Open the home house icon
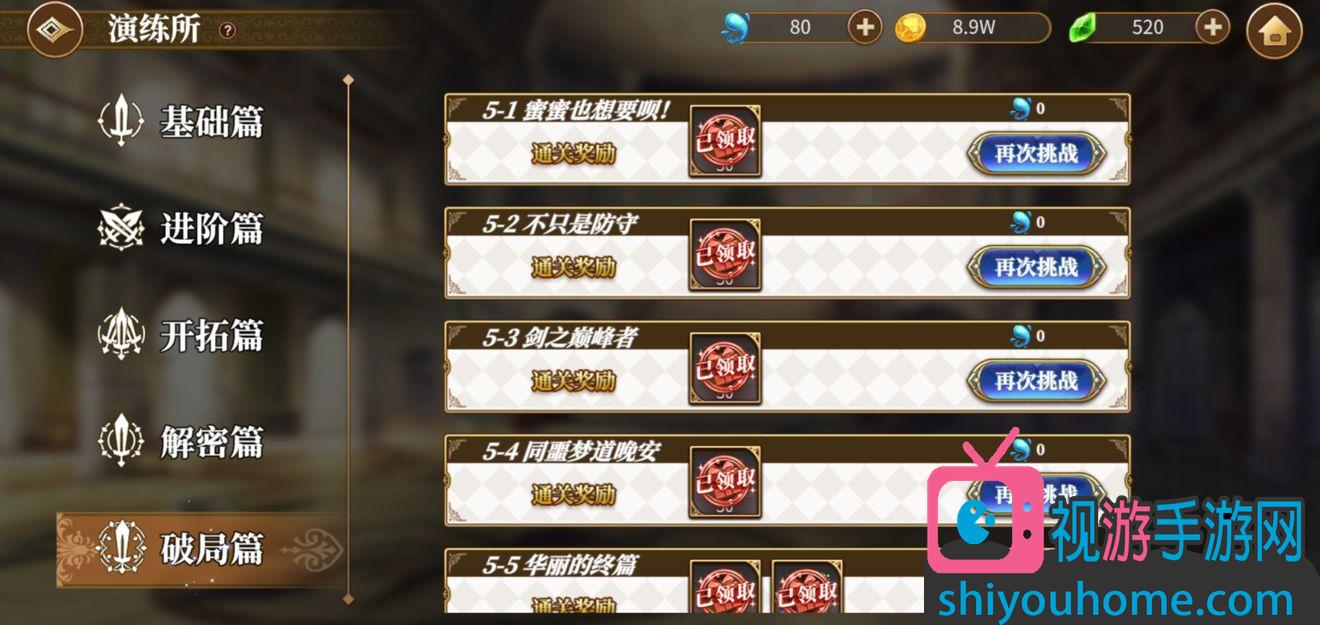Screen dimensions: 1320x625 coord(1274,30)
